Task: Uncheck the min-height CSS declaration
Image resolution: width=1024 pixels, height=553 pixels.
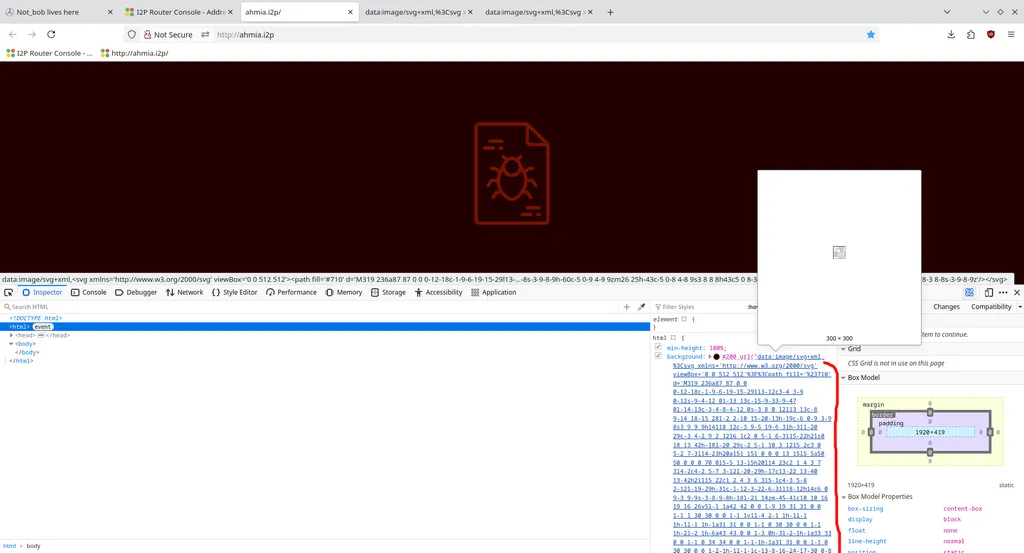Action: [x=658, y=347]
